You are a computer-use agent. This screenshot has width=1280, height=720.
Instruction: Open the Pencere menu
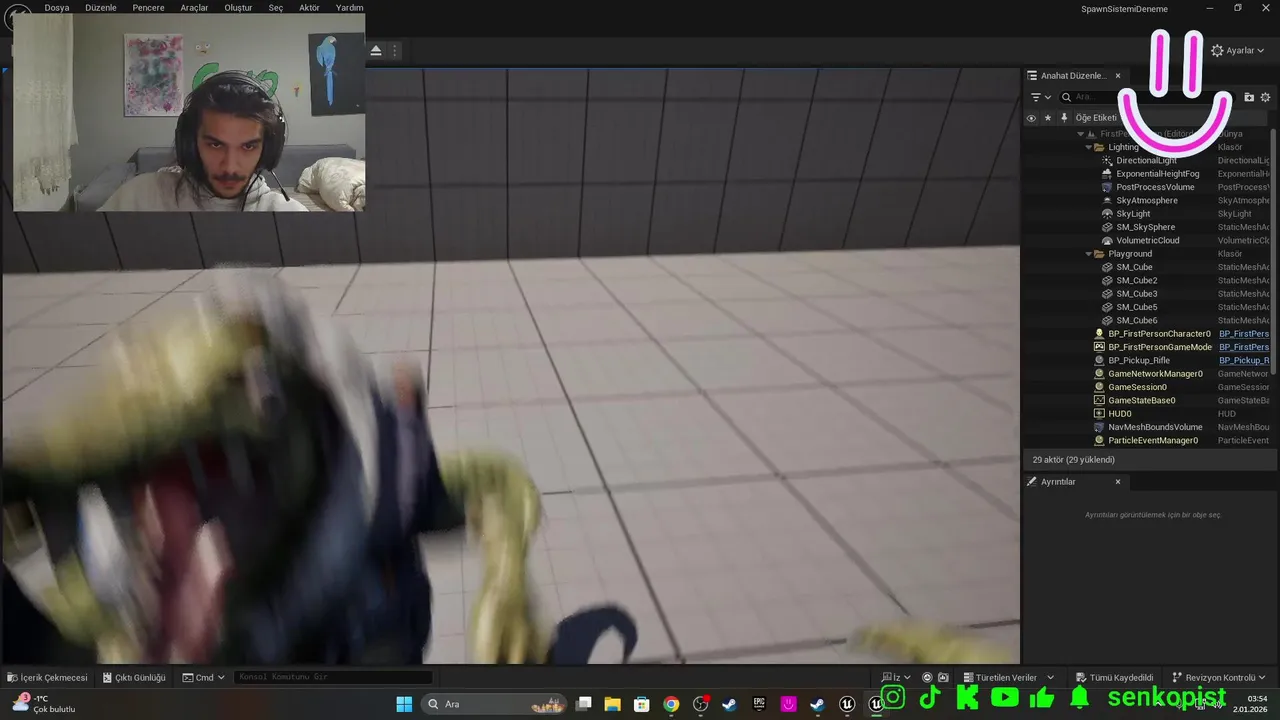point(148,7)
